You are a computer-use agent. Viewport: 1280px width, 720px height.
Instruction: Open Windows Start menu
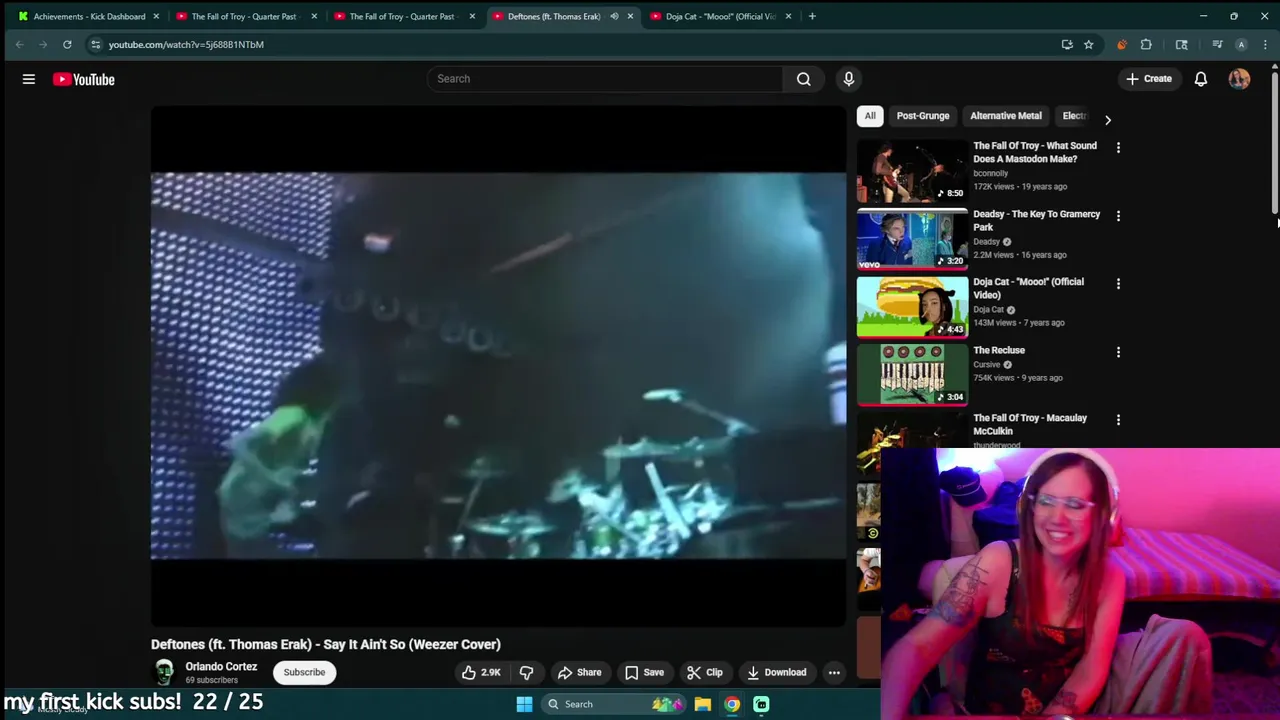[524, 704]
